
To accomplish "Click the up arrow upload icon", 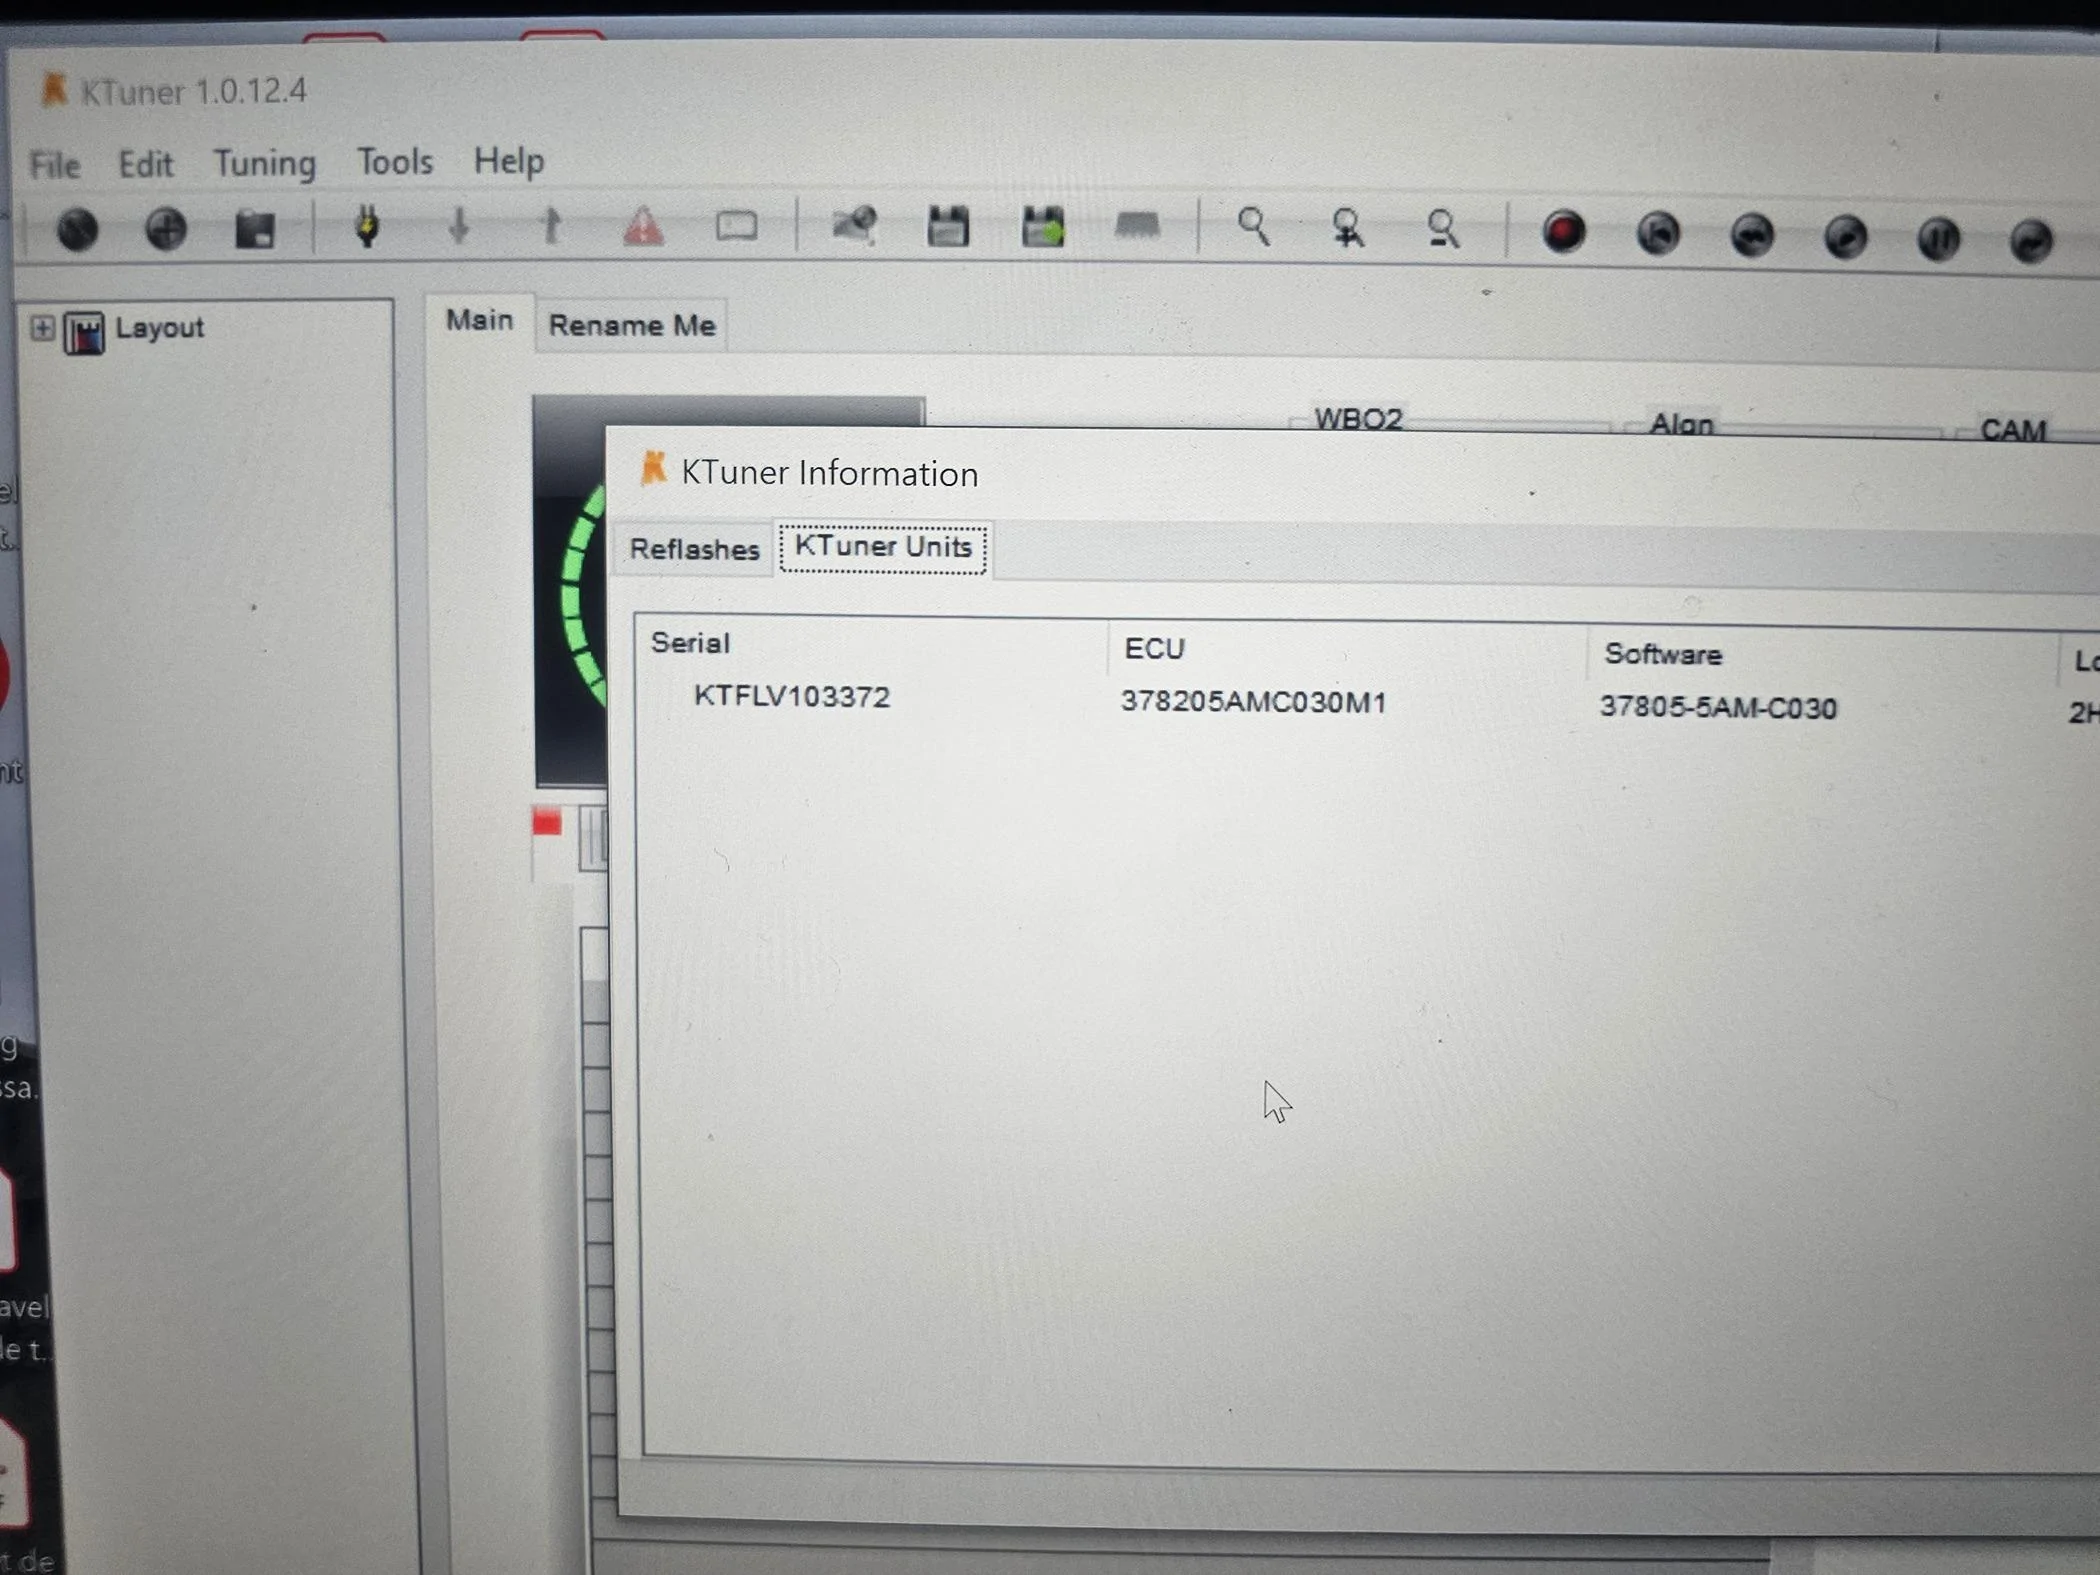I will [x=551, y=227].
